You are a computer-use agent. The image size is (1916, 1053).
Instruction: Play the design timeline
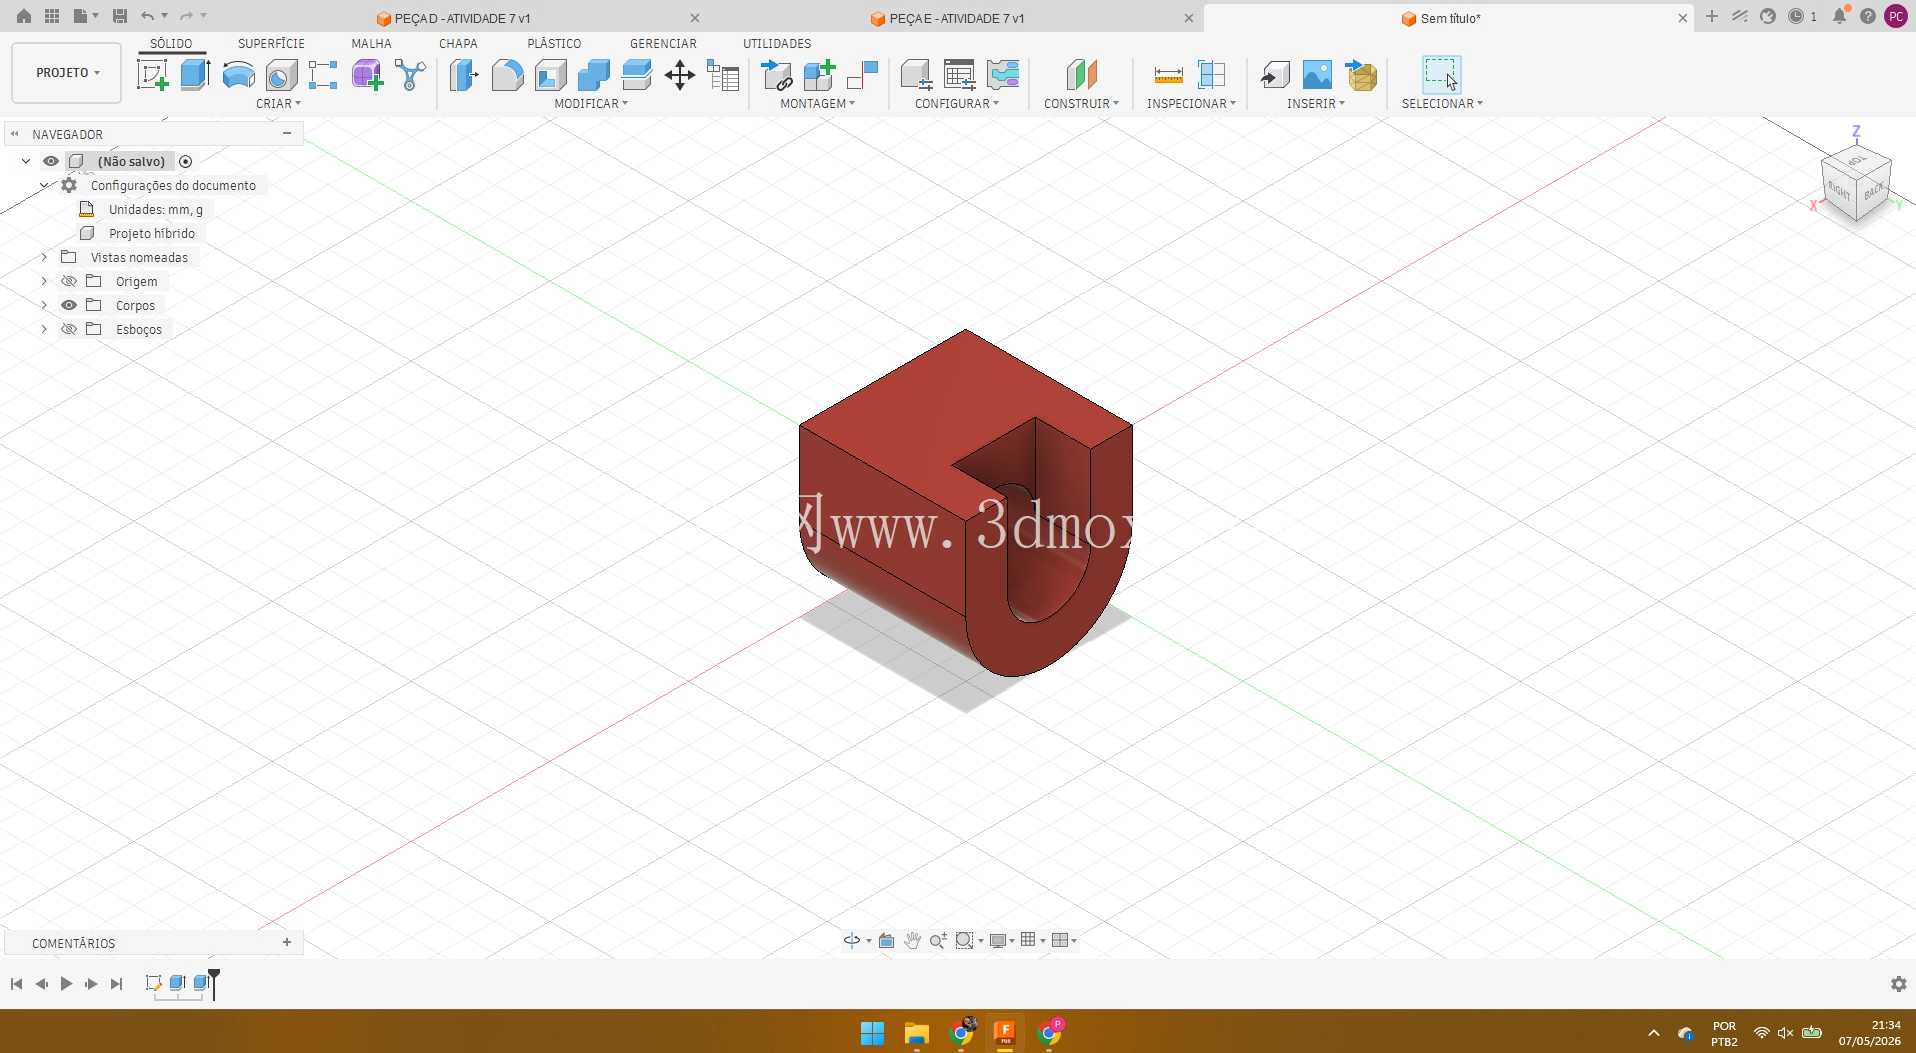pyautogui.click(x=66, y=983)
